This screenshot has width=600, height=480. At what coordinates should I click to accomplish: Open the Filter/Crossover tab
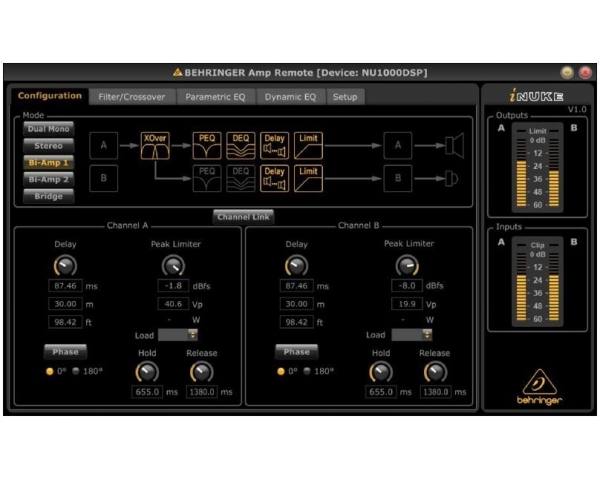(x=132, y=97)
